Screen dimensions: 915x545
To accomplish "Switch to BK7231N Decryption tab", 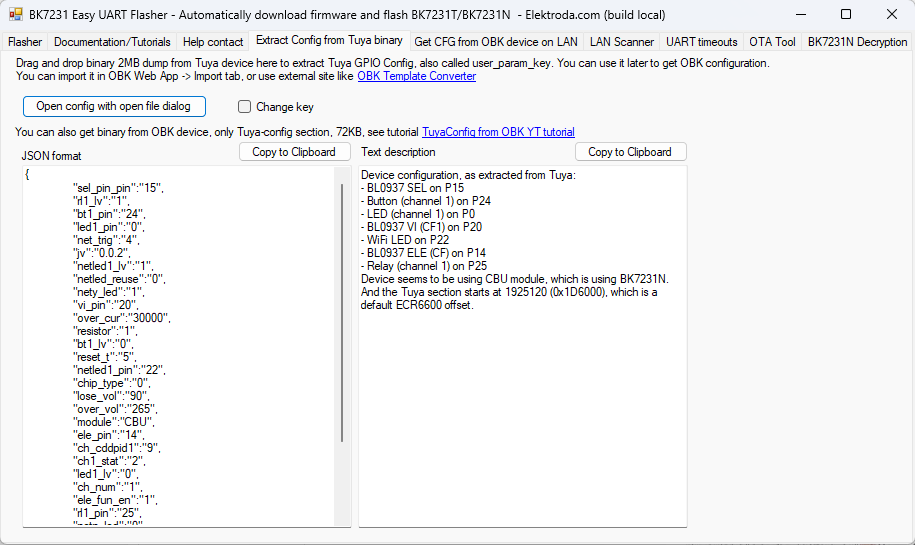I will point(857,42).
